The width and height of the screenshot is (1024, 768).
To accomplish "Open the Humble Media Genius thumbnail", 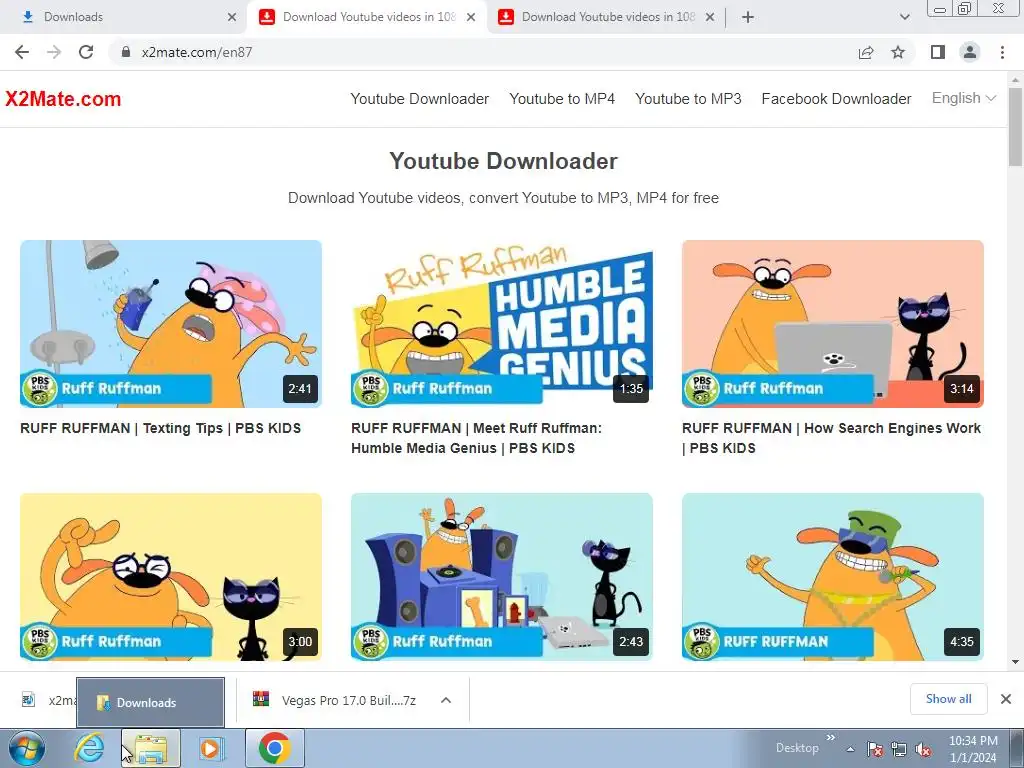I will tap(502, 324).
